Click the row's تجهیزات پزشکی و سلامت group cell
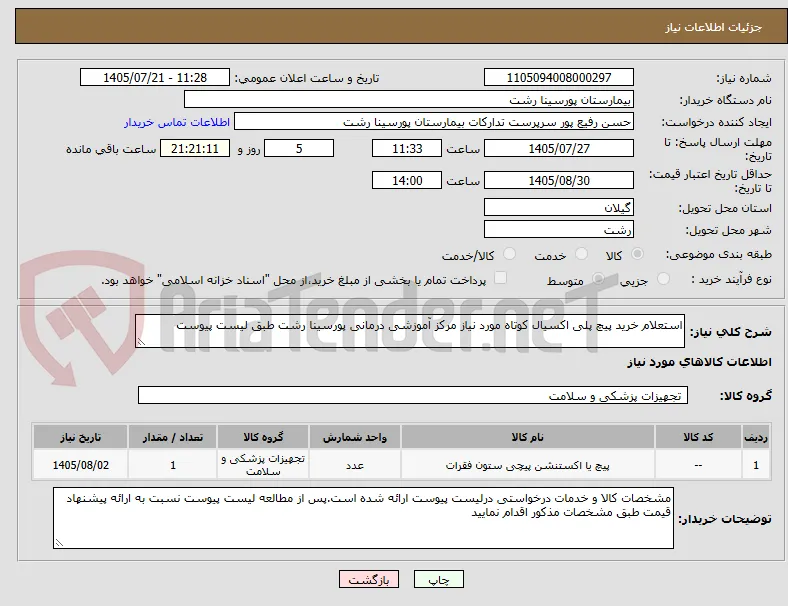 coord(263,465)
